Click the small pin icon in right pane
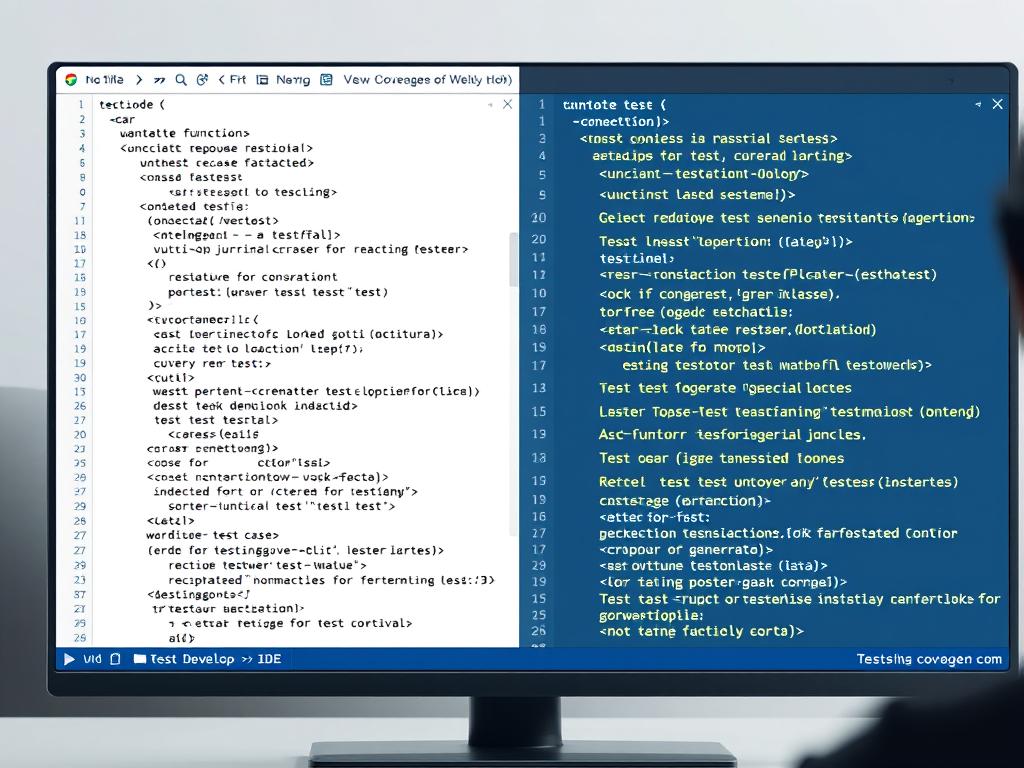 pyautogui.click(x=978, y=104)
